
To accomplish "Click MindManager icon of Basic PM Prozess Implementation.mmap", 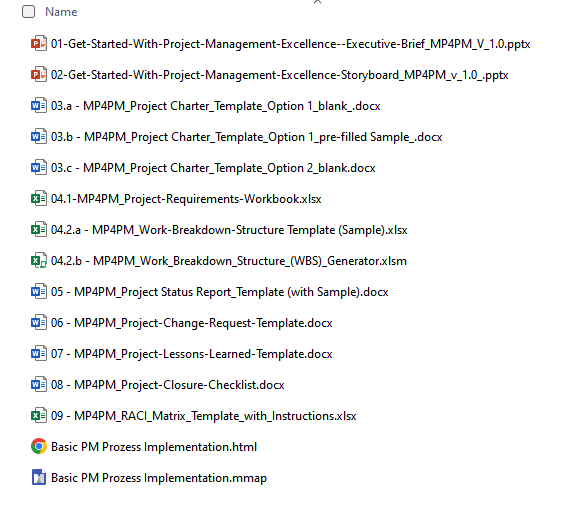I will coord(39,477).
